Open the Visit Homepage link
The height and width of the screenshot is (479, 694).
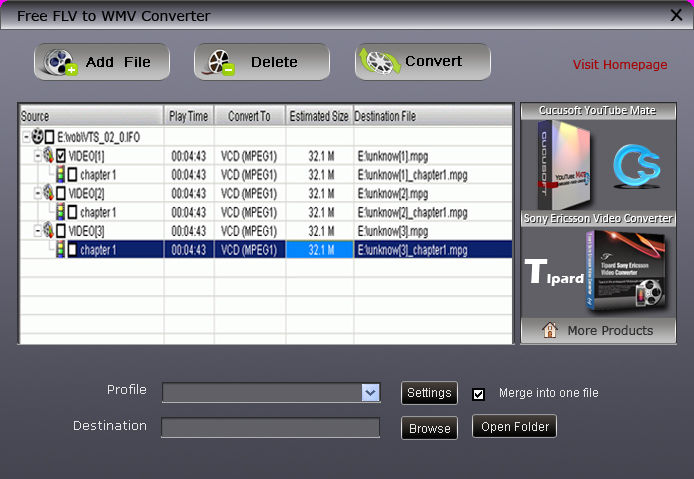[619, 65]
